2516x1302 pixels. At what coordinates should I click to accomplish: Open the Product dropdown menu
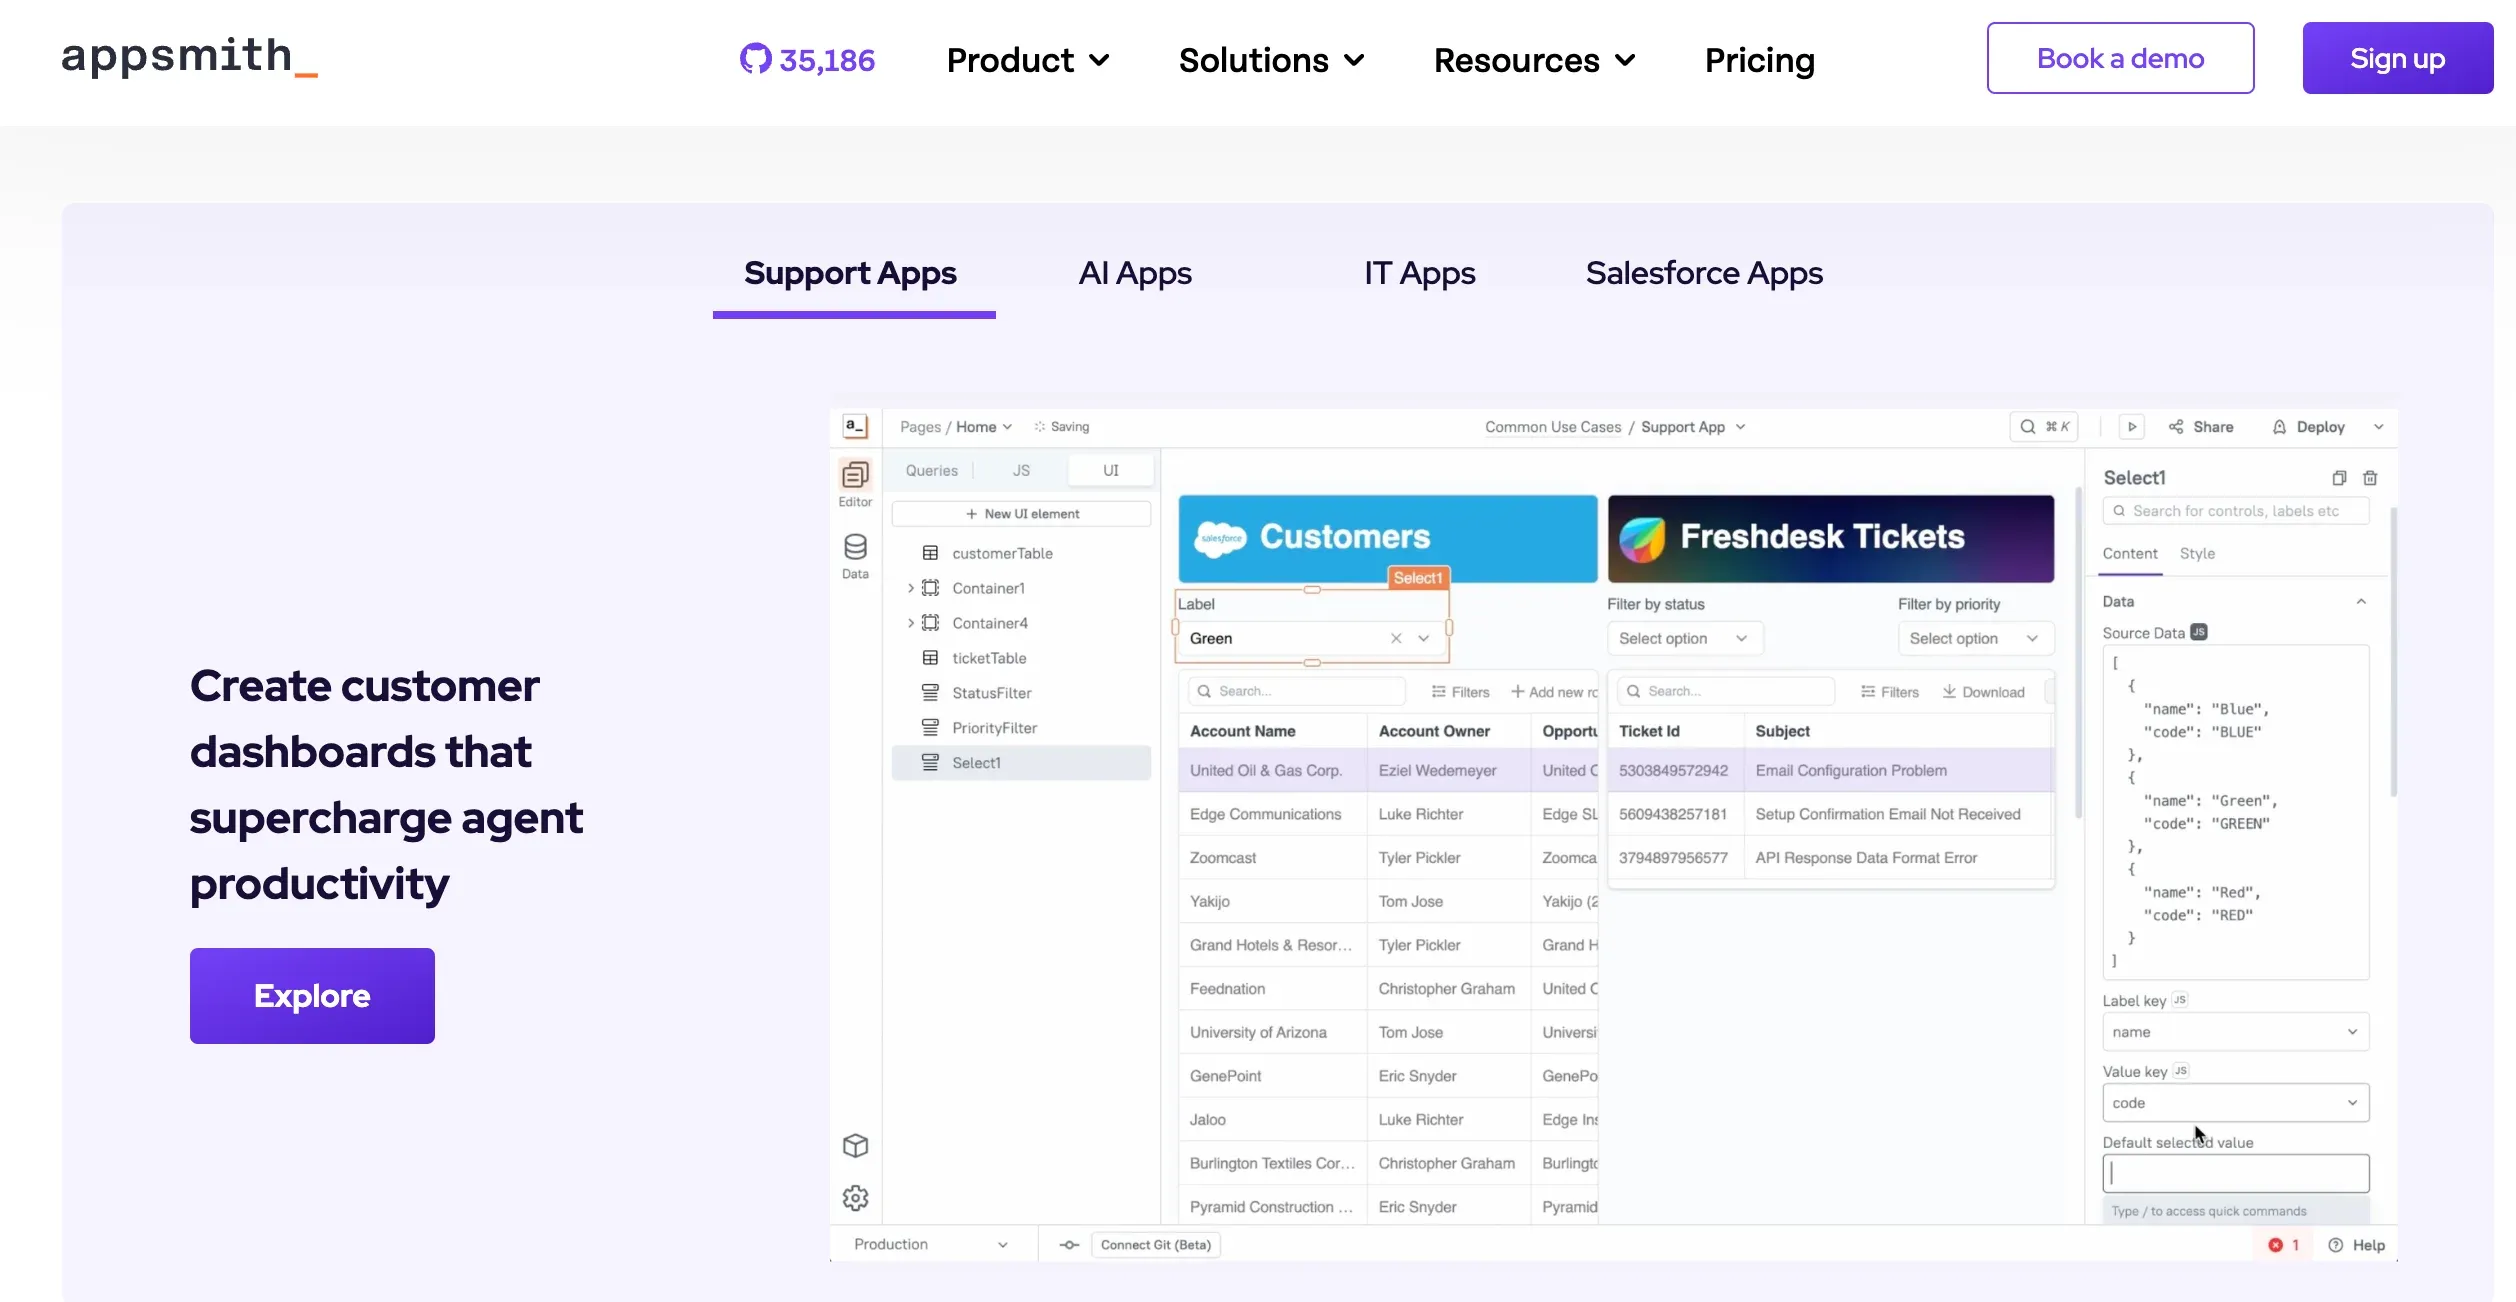click(1028, 60)
